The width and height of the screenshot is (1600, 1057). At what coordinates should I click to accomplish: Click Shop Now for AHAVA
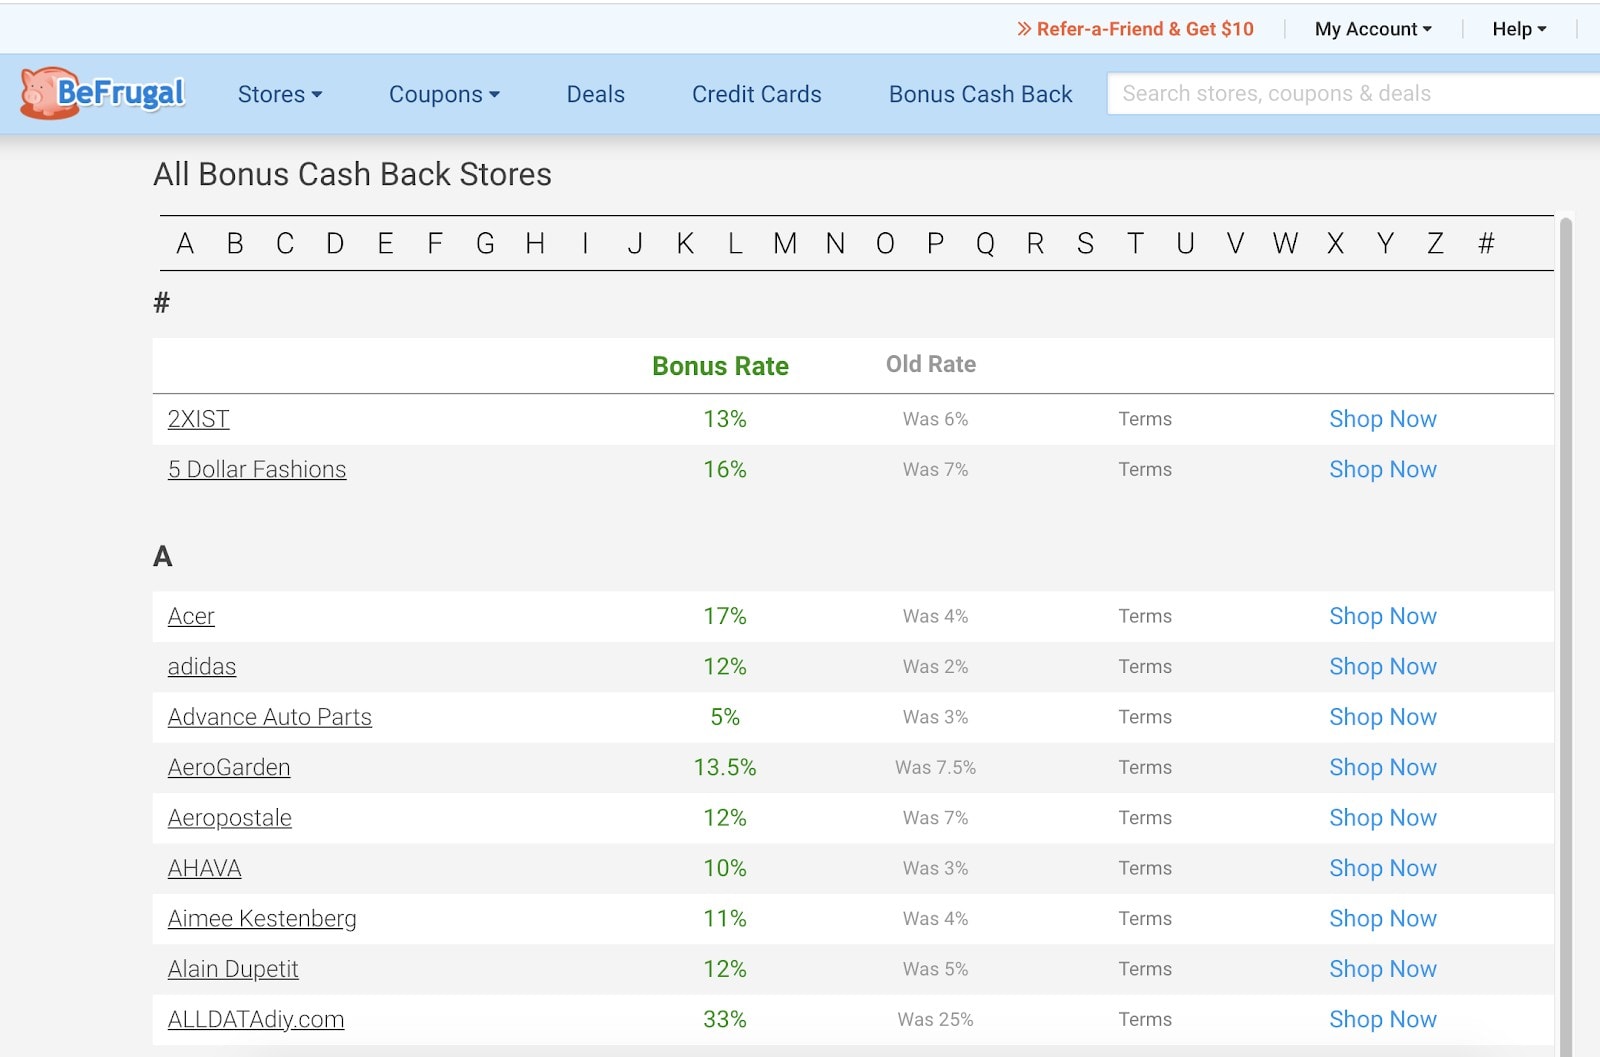(1383, 868)
